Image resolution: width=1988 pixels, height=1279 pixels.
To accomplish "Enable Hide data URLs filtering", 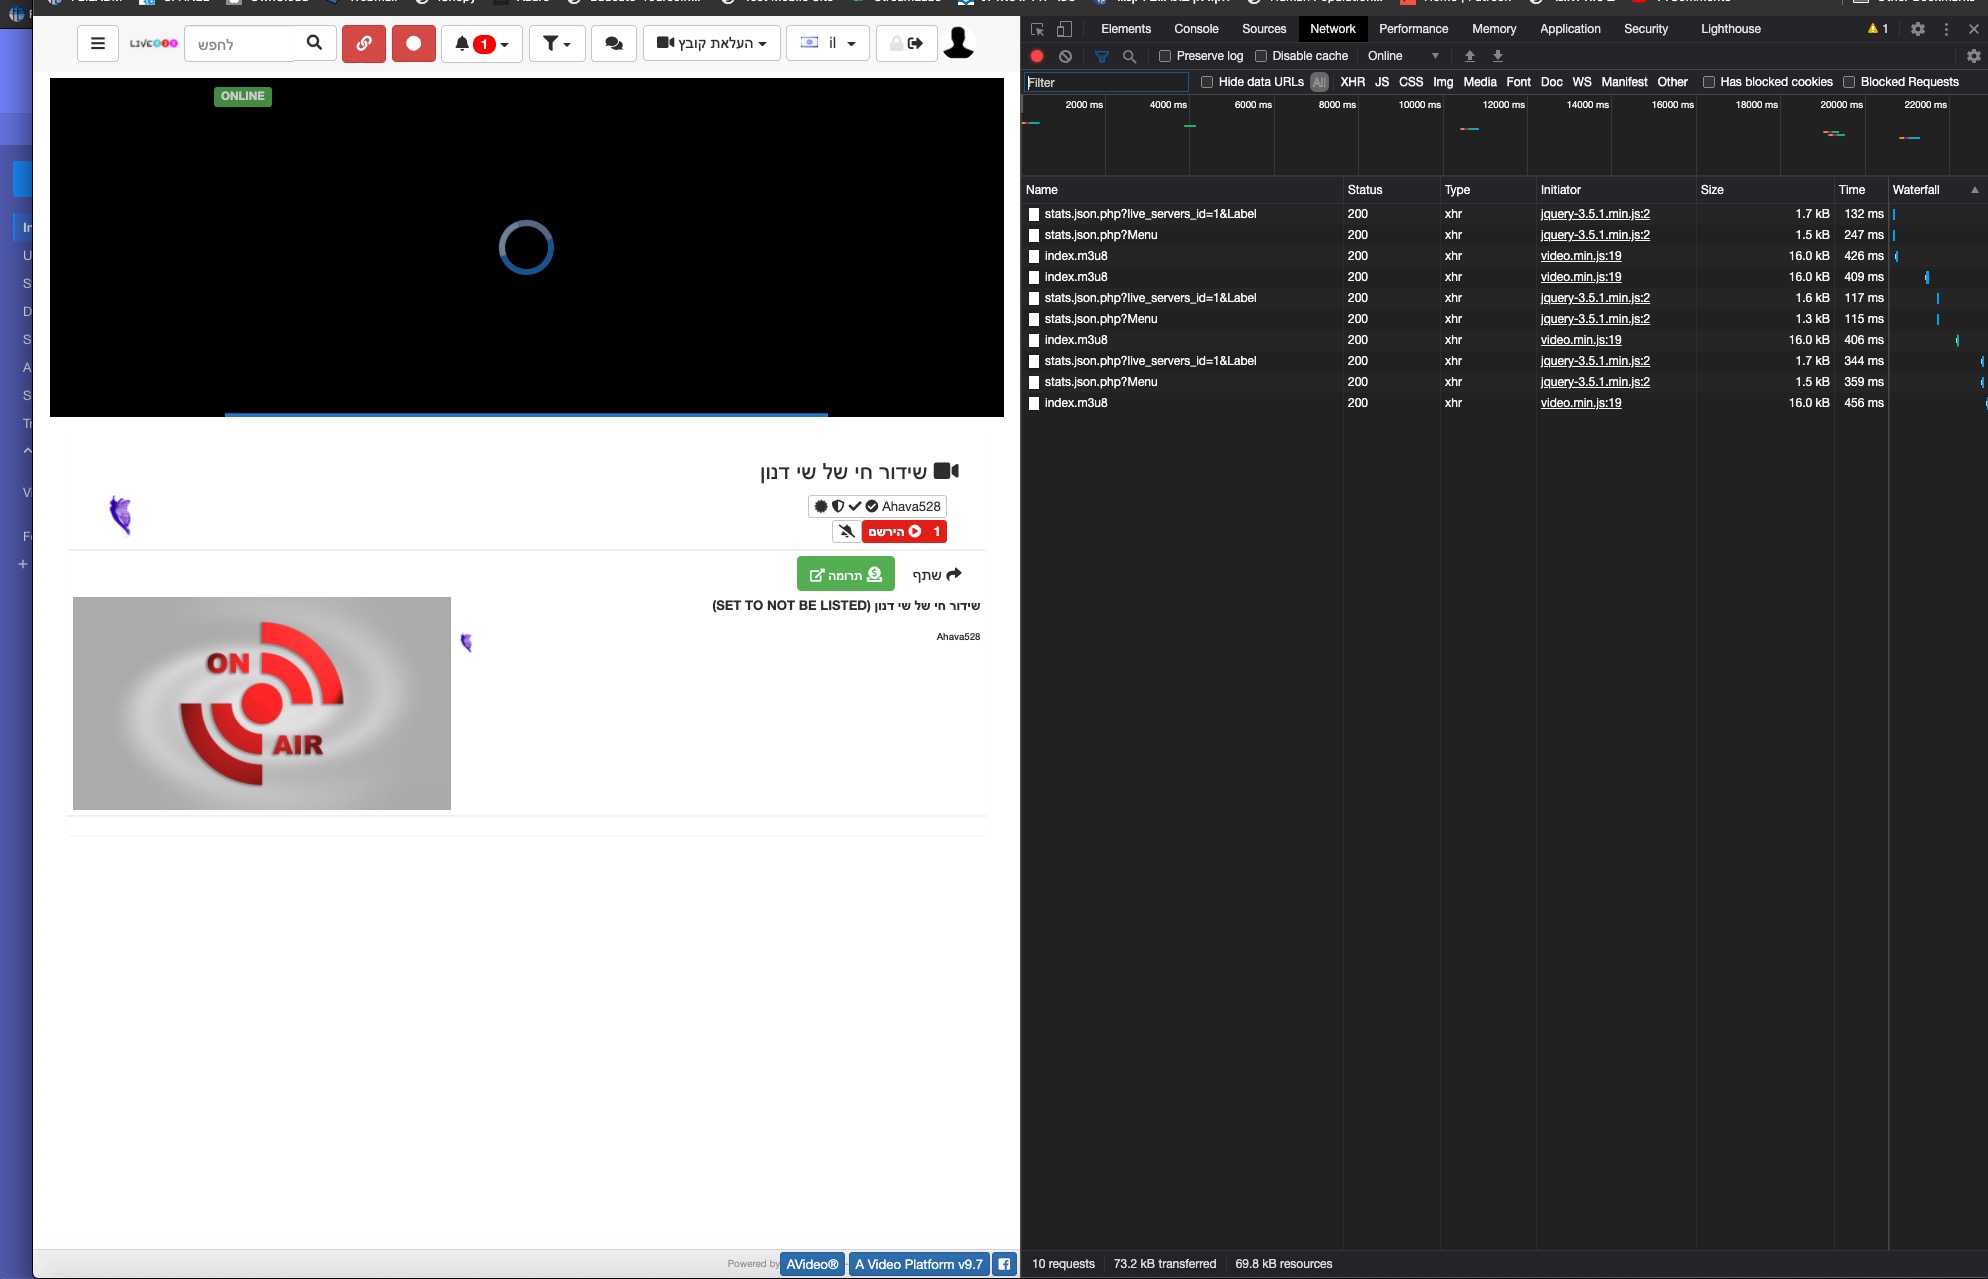I will [x=1207, y=82].
